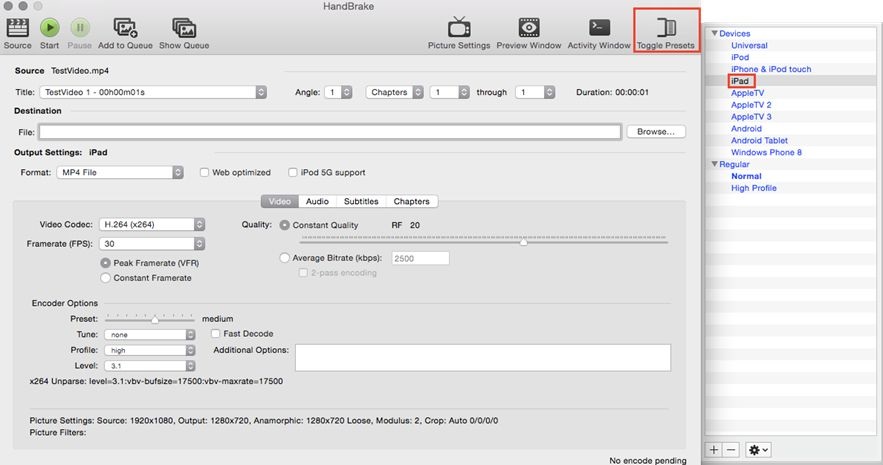This screenshot has width=883, height=465.
Task: Open the Title dropdown
Action: [153, 92]
